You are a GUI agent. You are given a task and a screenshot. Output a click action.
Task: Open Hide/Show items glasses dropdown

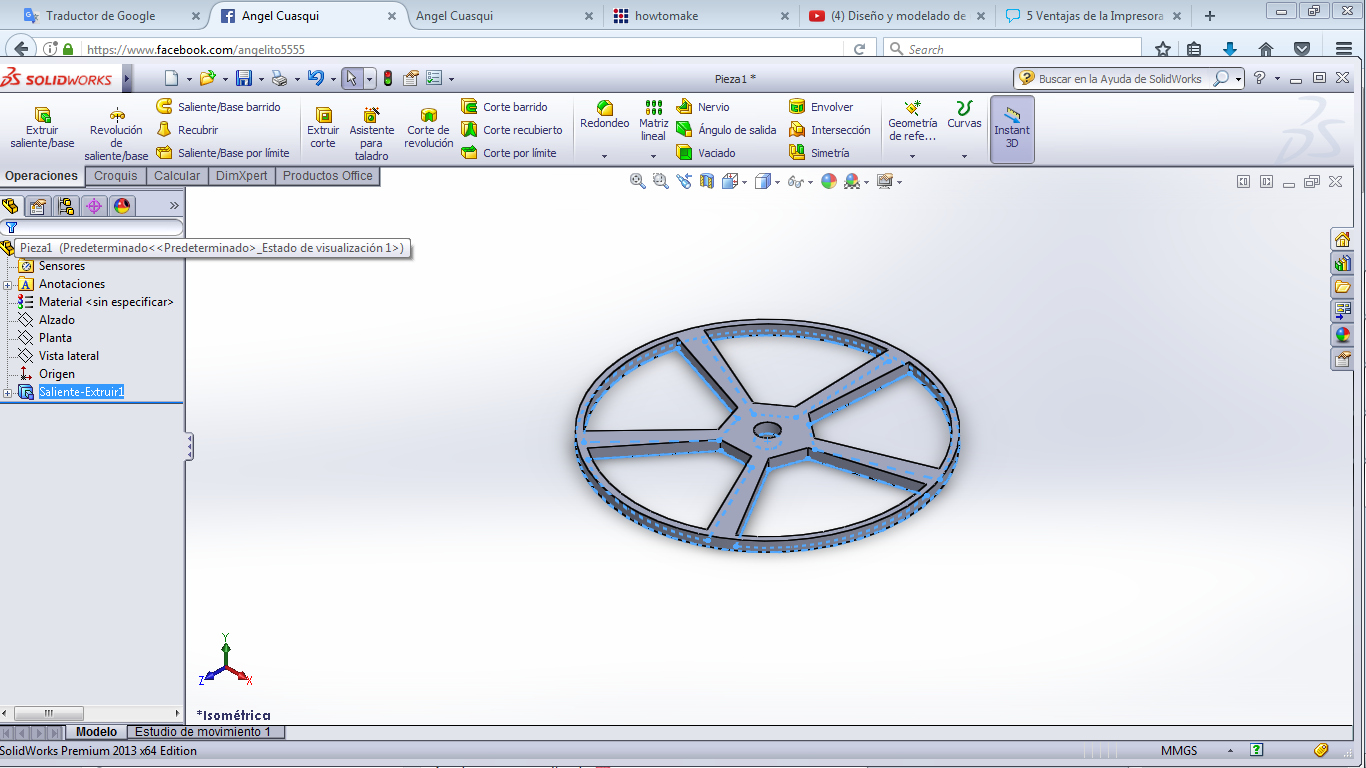798,181
